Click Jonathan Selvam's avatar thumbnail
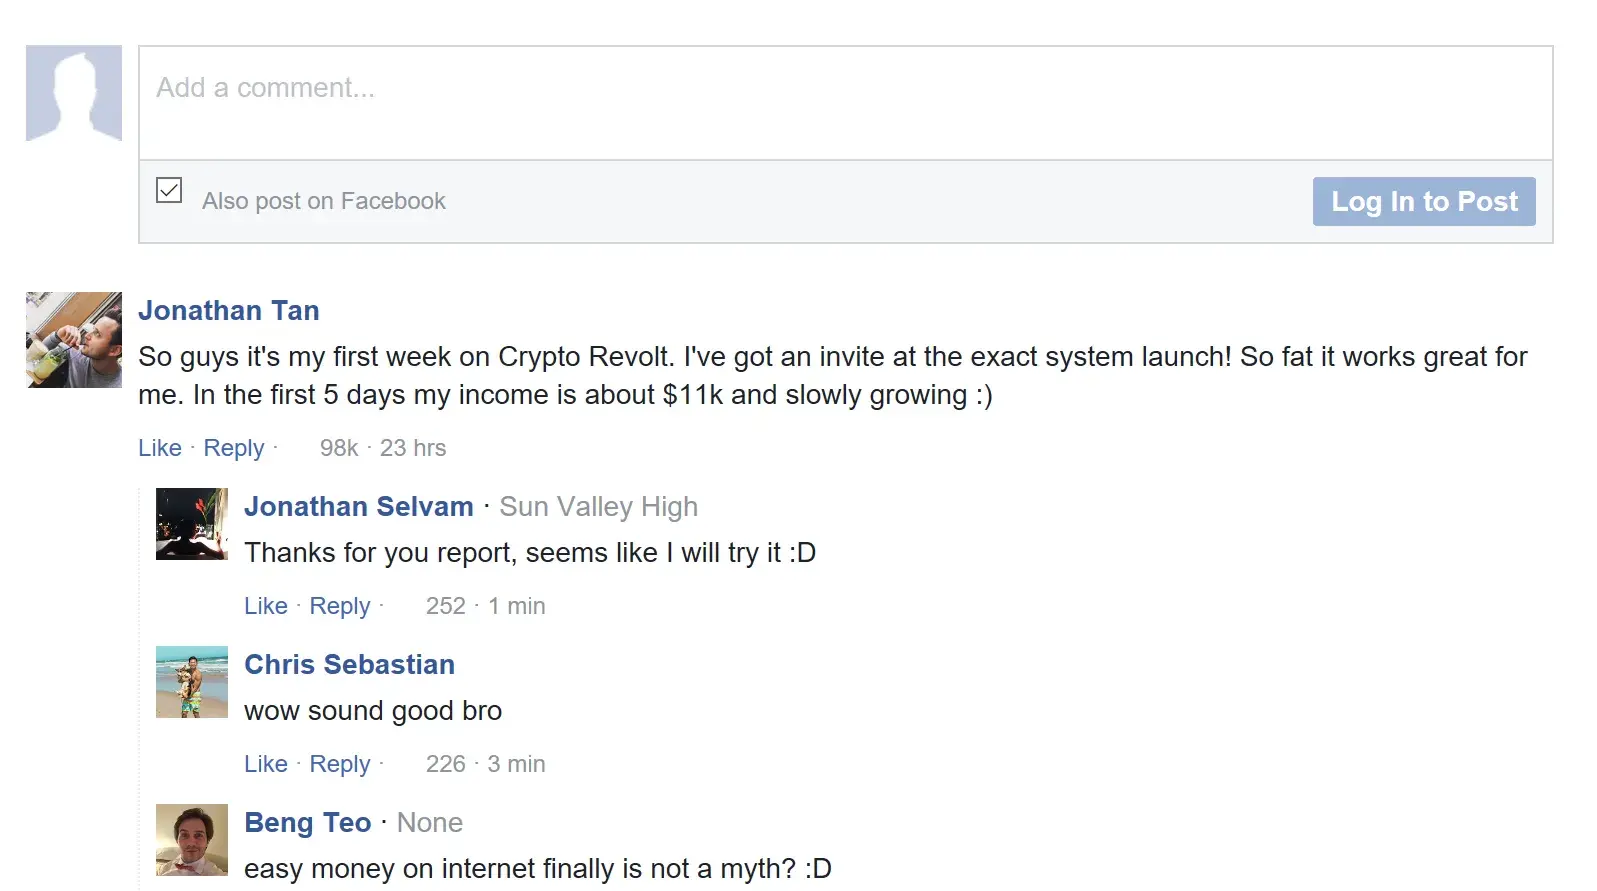This screenshot has width=1597, height=891. tap(192, 524)
